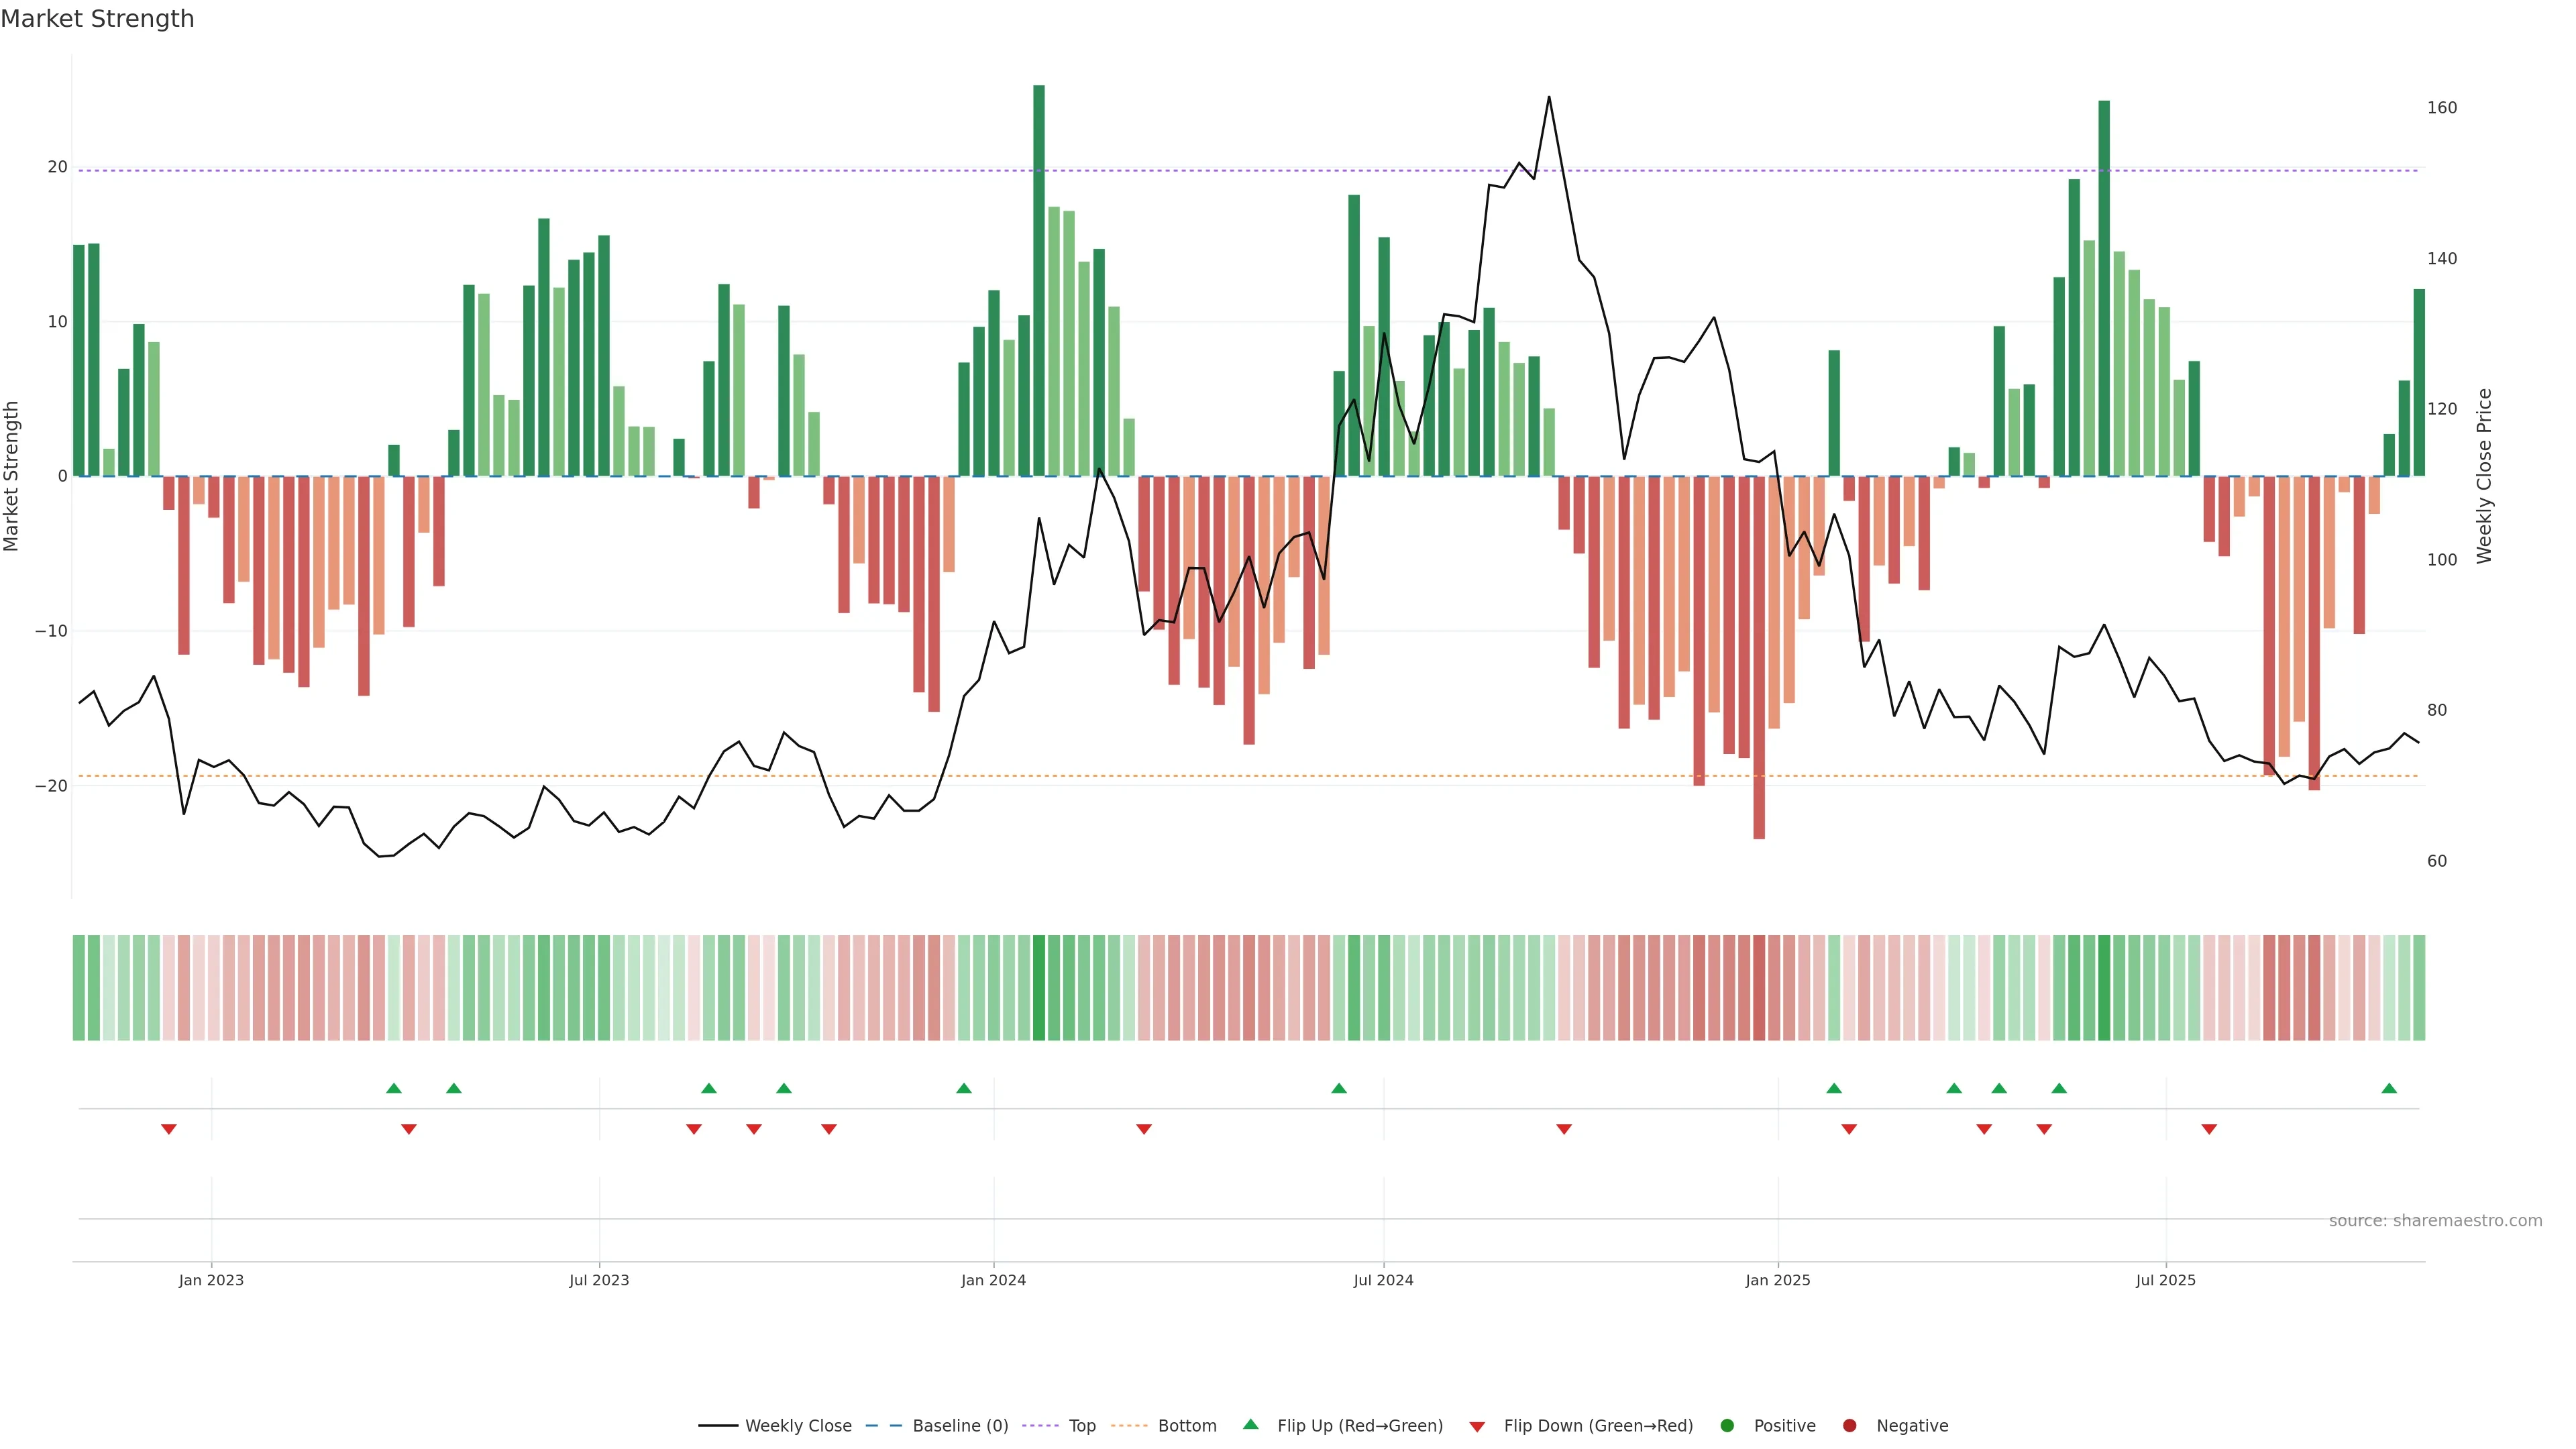Click last green flip-up marker on right
This screenshot has height=1449, width=2576.
[2389, 1088]
